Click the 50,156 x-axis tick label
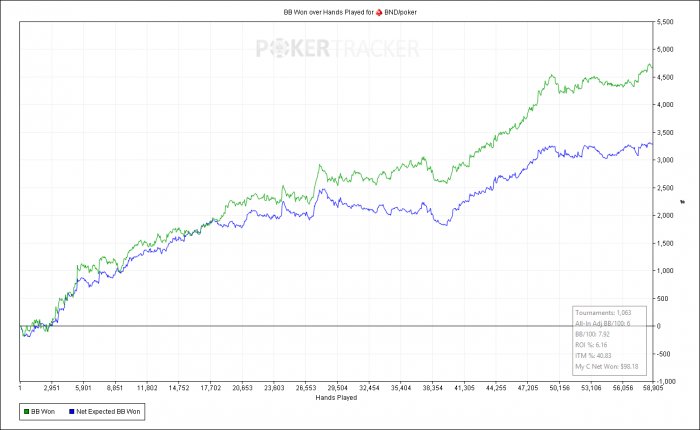The image size is (700, 430). pos(559,388)
